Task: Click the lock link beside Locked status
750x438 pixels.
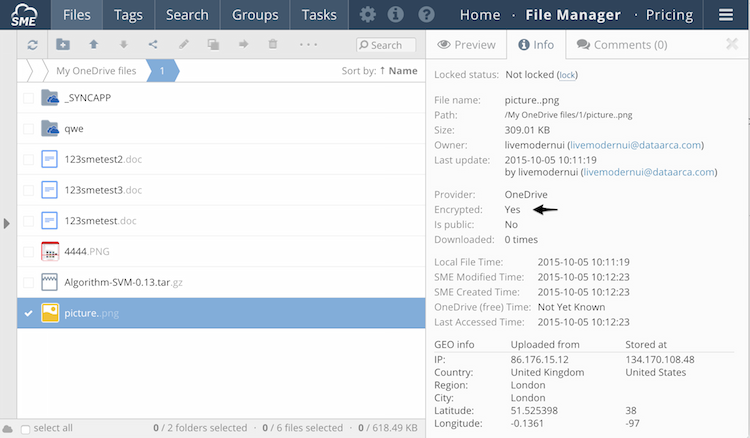Action: [567, 76]
